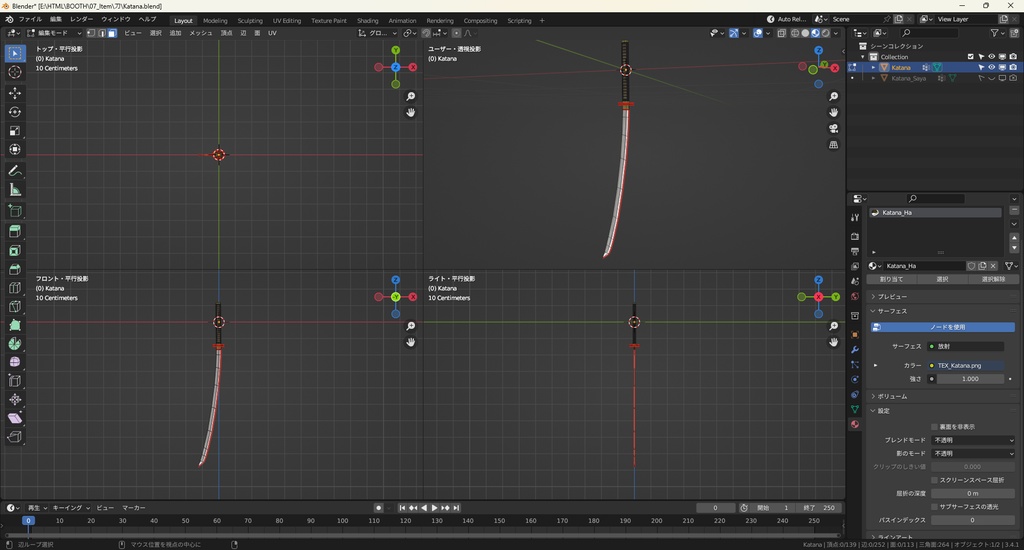
Task: Select the Measure tool
Action: pos(15,190)
